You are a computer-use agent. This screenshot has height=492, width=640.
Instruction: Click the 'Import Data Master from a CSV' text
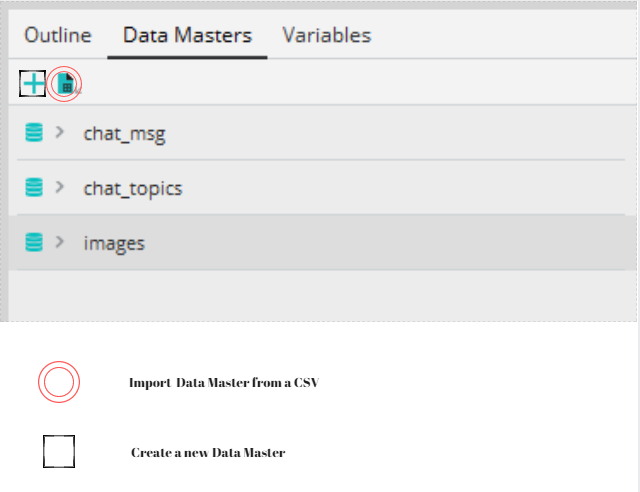coord(223,383)
